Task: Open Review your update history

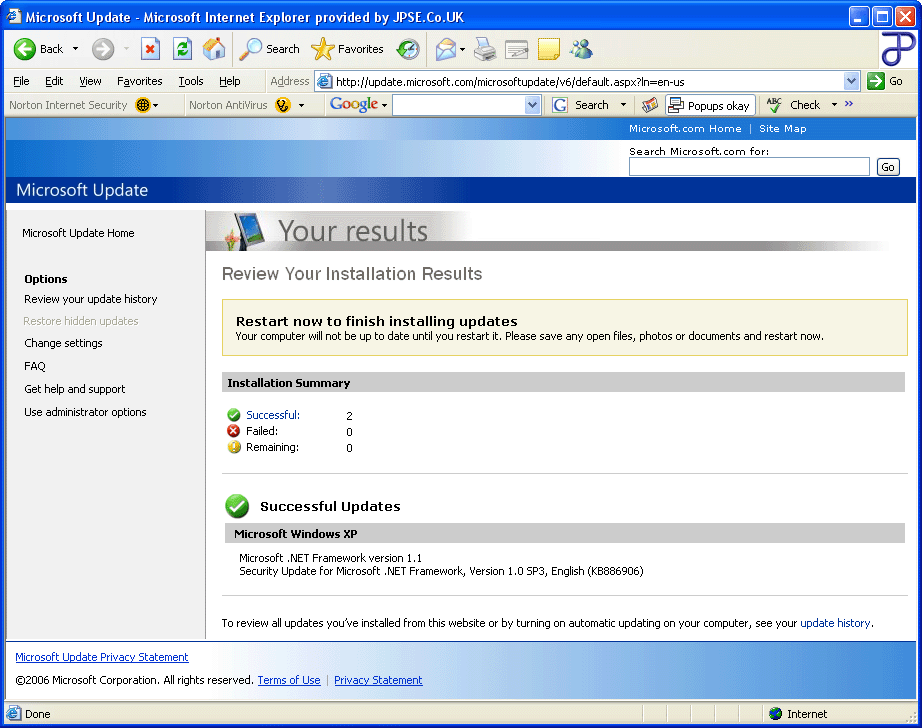Action: click(x=91, y=299)
